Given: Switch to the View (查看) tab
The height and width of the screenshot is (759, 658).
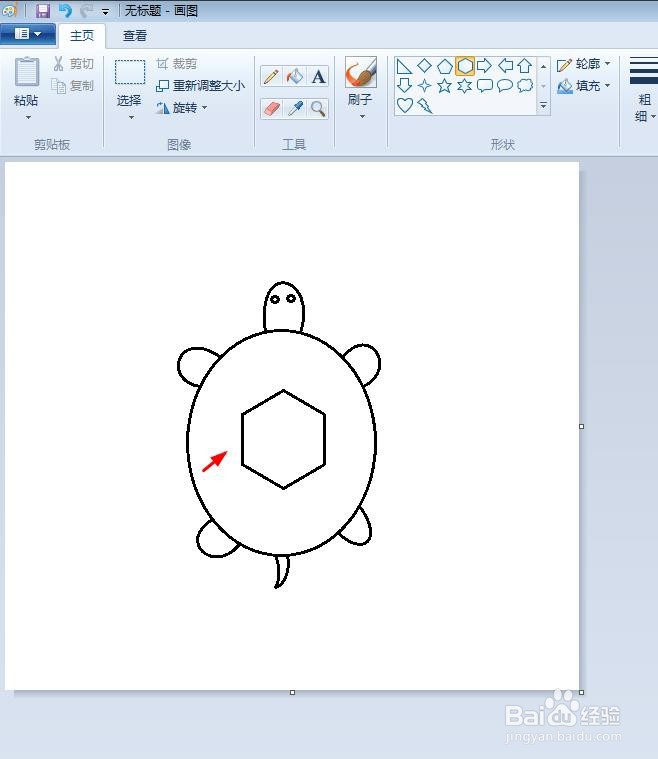Looking at the screenshot, I should tap(135, 36).
